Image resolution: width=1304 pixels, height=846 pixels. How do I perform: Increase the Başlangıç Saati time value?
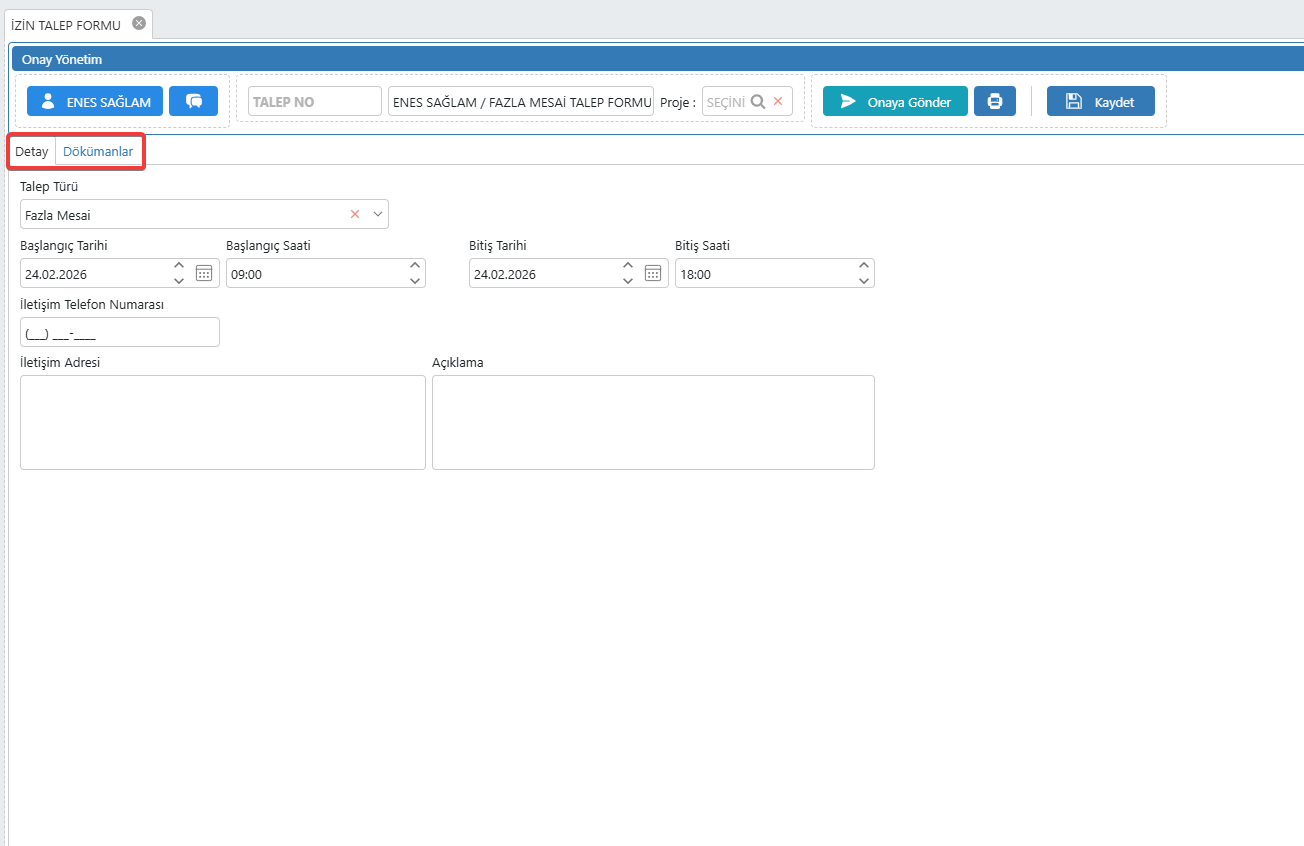(415, 266)
